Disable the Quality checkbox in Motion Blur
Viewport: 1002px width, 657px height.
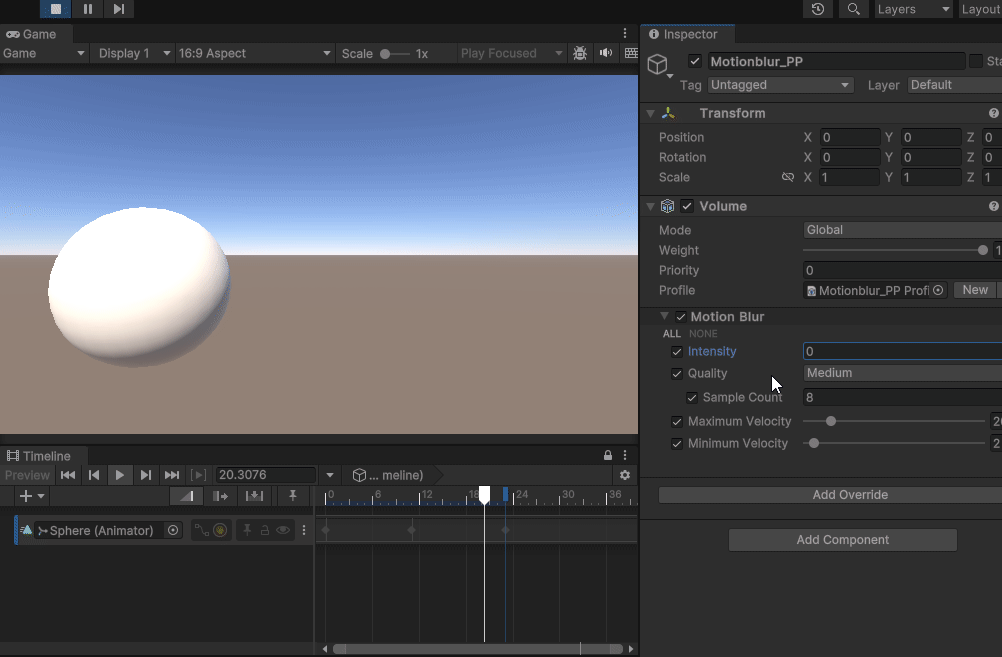pos(678,372)
